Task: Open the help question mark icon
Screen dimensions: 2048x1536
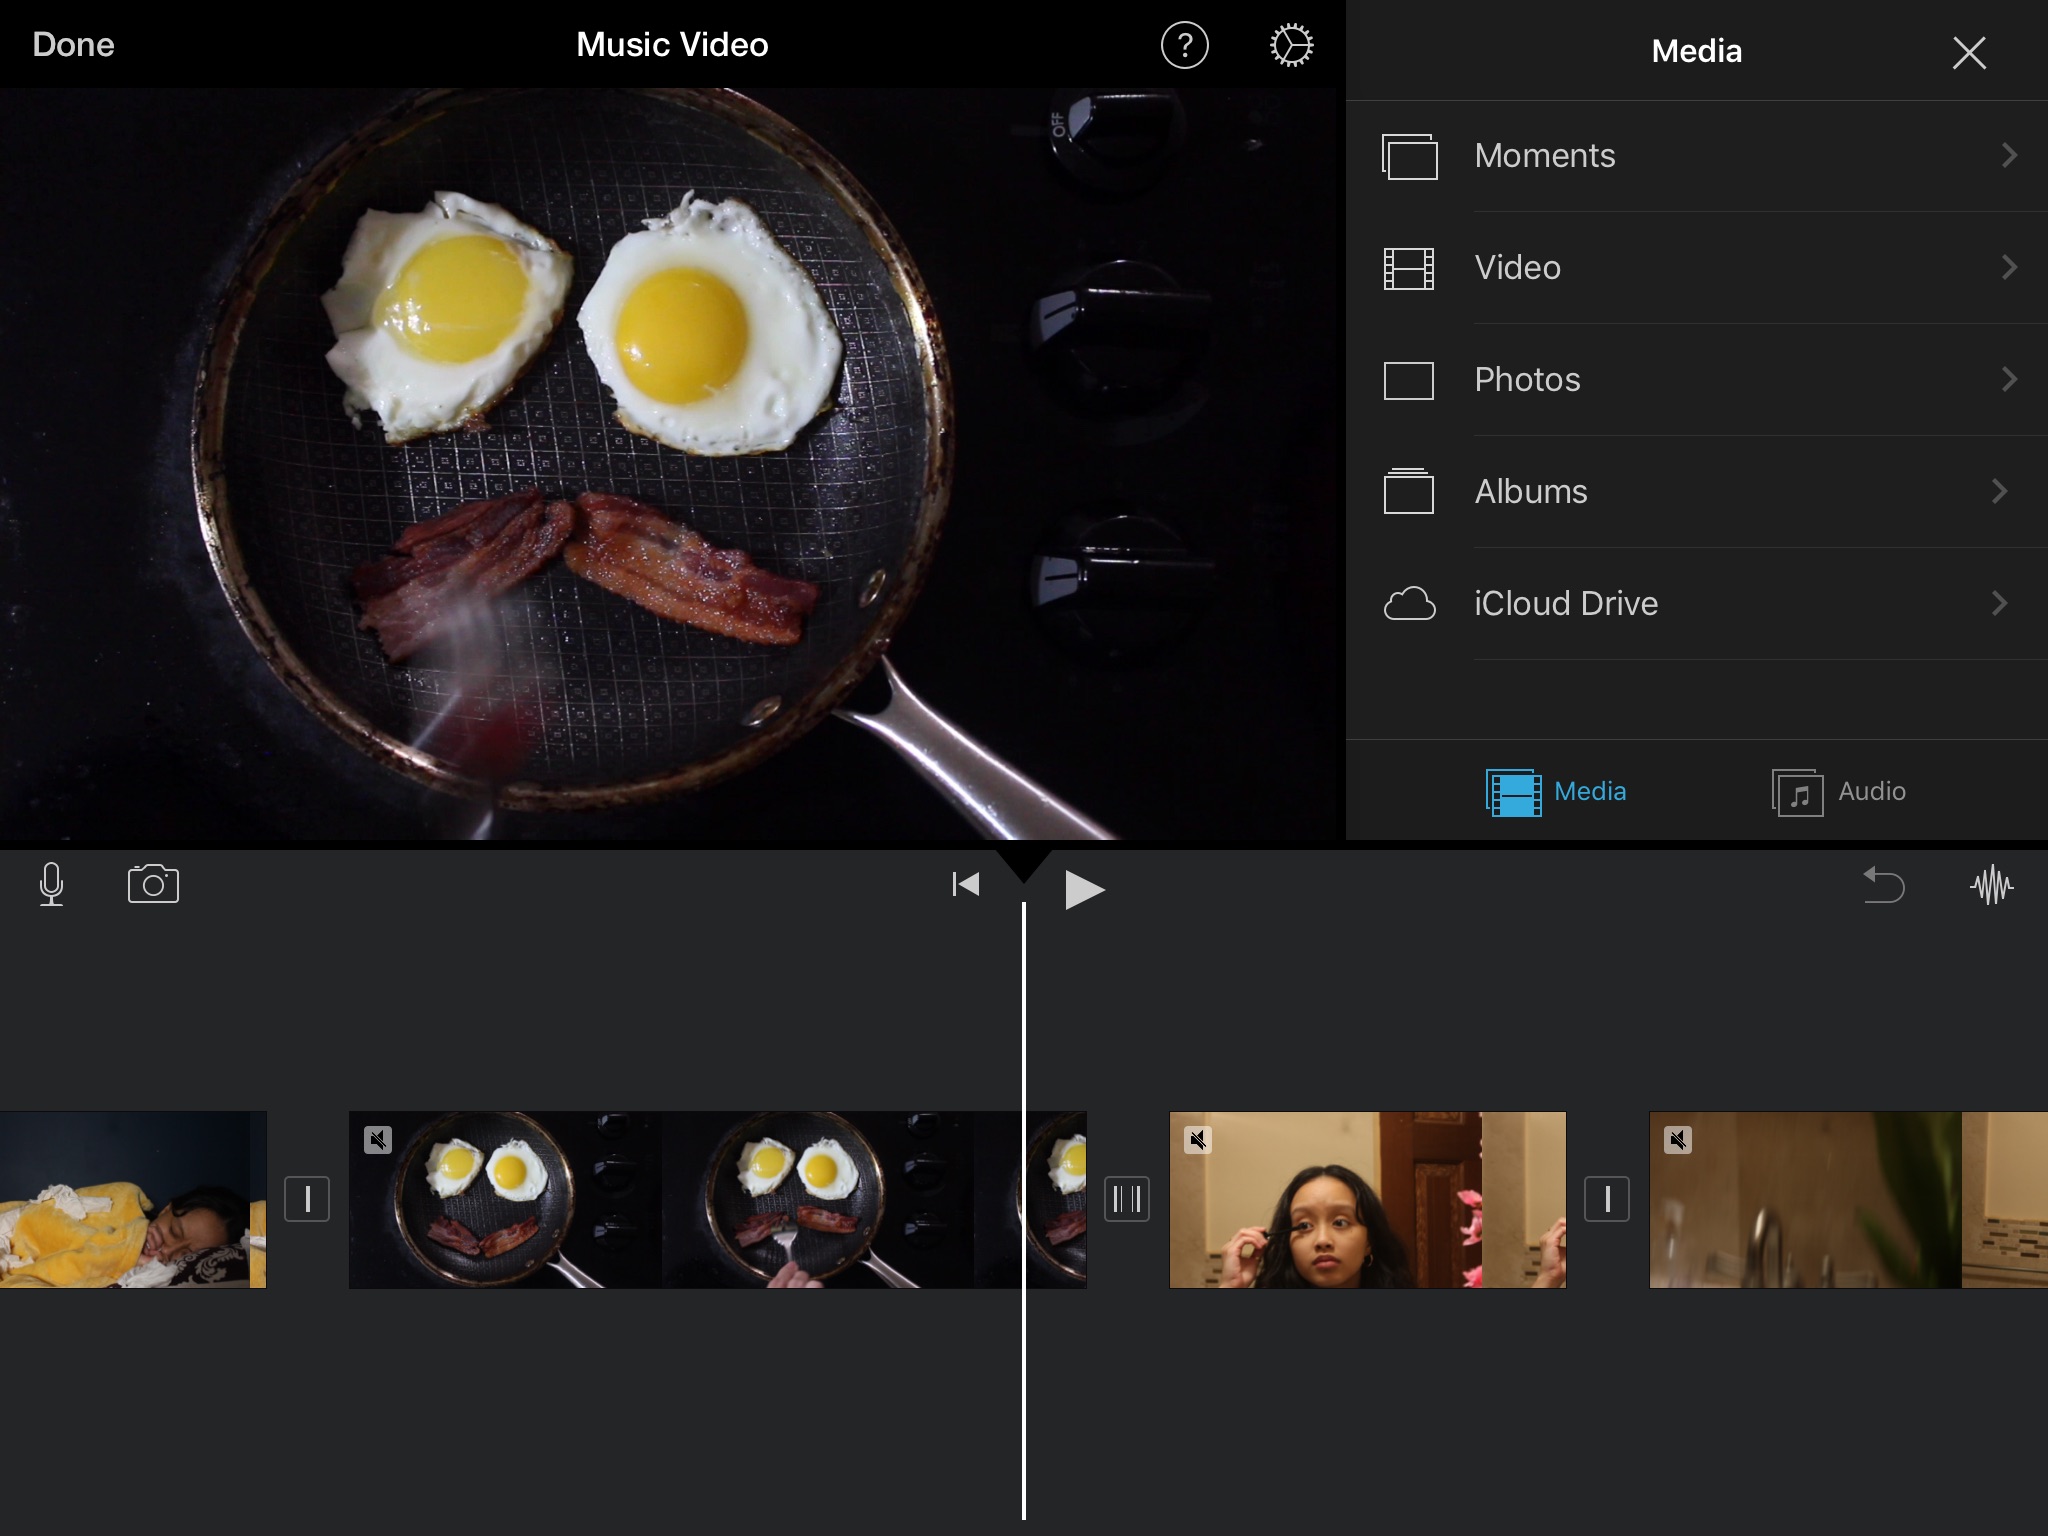Action: click(1185, 46)
